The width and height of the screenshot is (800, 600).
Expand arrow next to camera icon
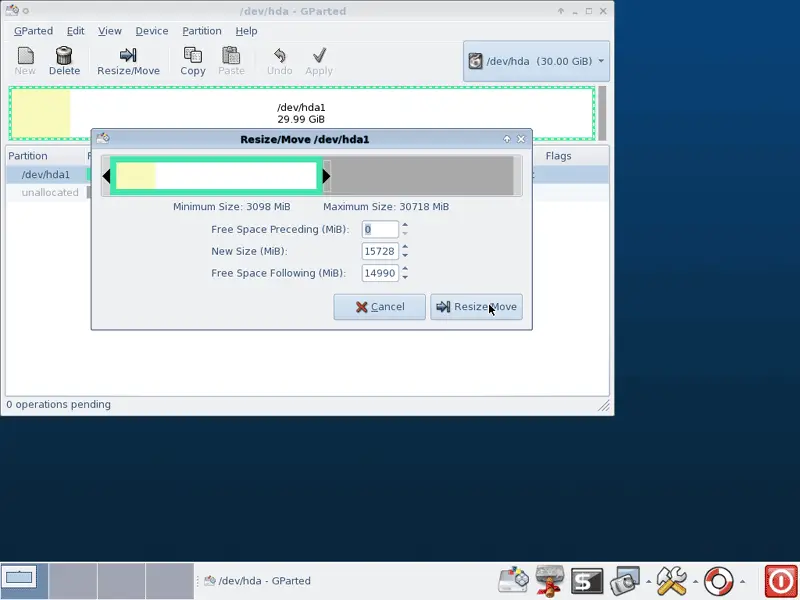pyautogui.click(x=648, y=581)
